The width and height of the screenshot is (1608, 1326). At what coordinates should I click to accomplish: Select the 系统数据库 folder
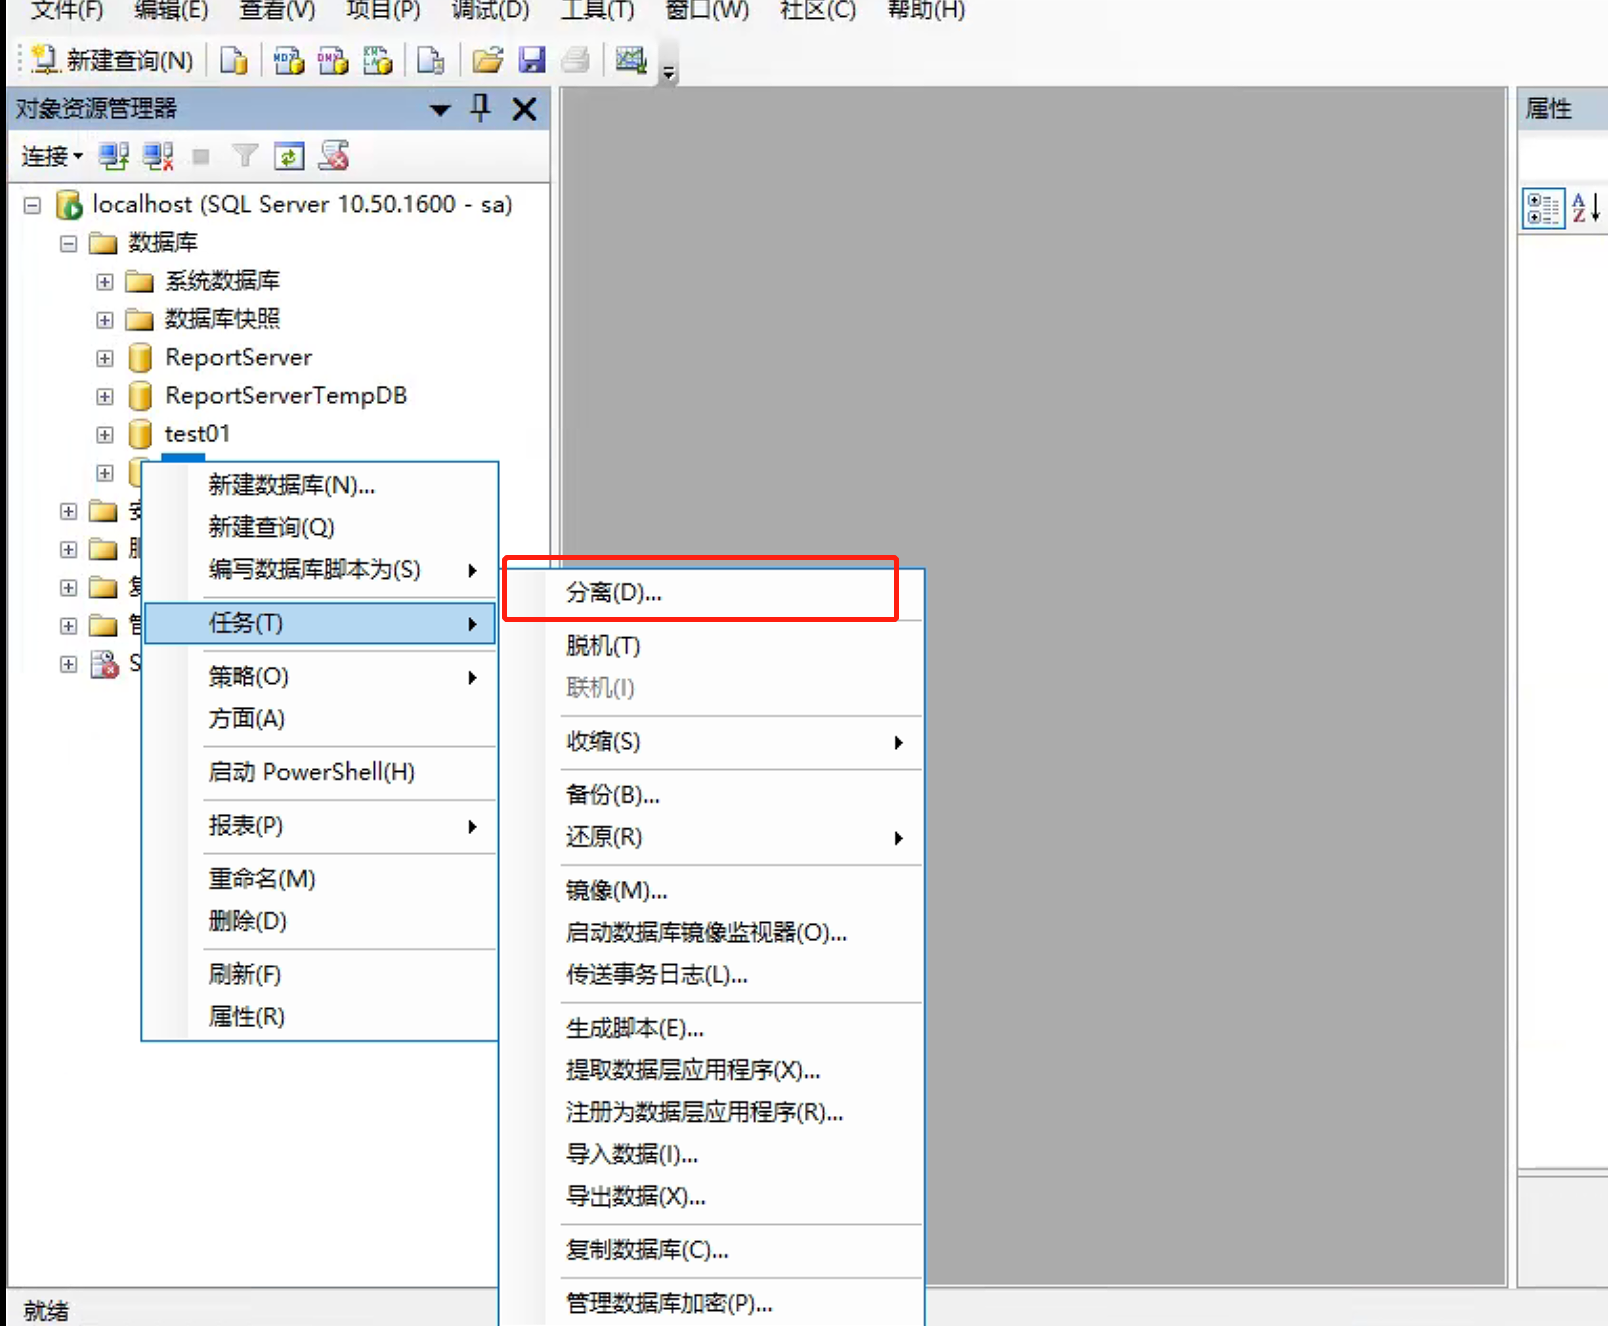pyautogui.click(x=222, y=281)
